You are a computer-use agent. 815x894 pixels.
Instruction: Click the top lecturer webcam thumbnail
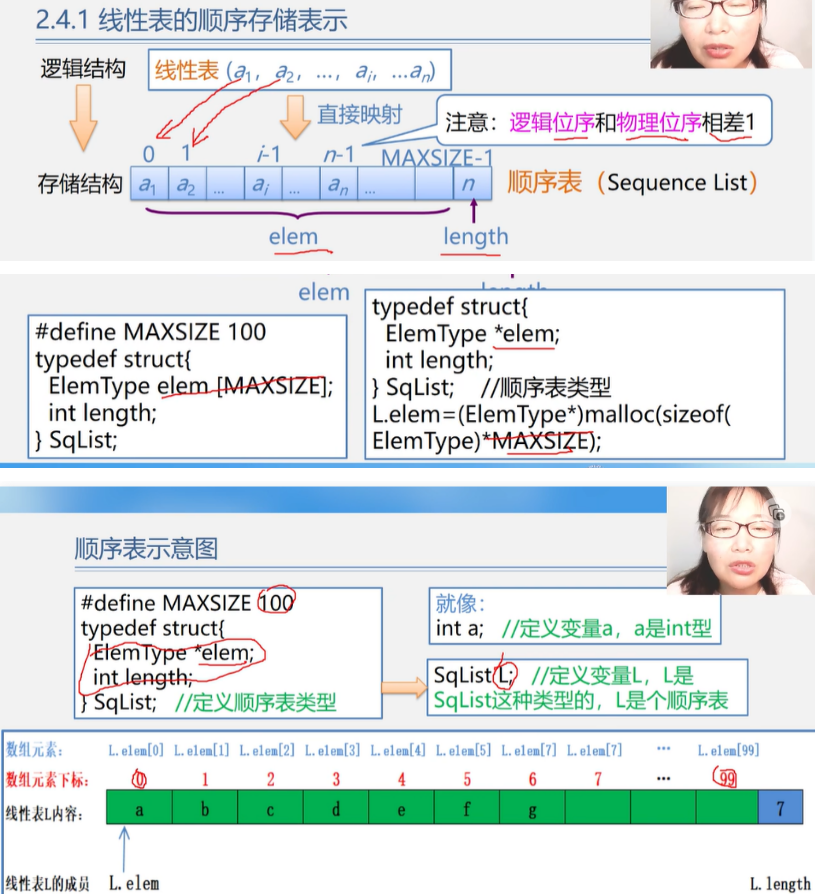[x=731, y=34]
